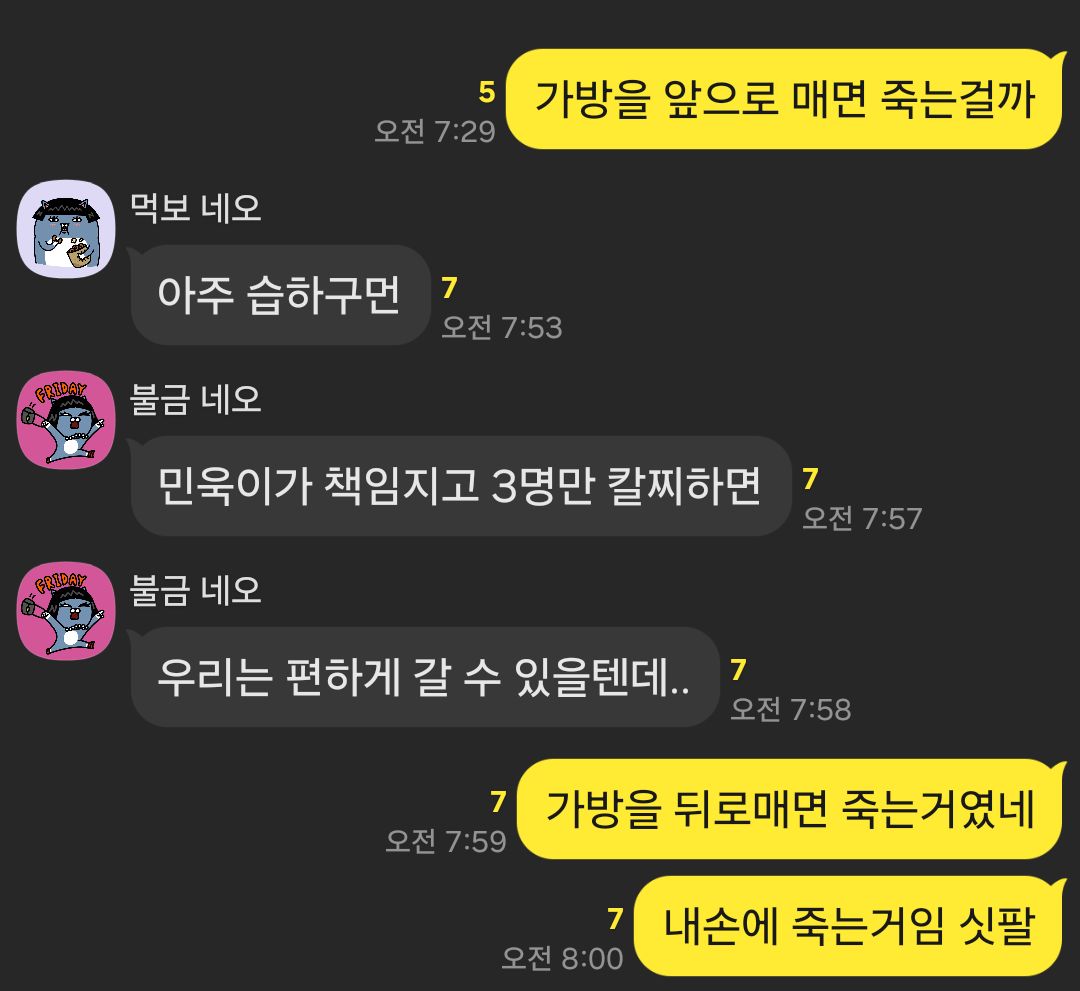Tap unread count 7 next to 아주 습하구먼
The height and width of the screenshot is (991, 1080).
click(x=450, y=287)
